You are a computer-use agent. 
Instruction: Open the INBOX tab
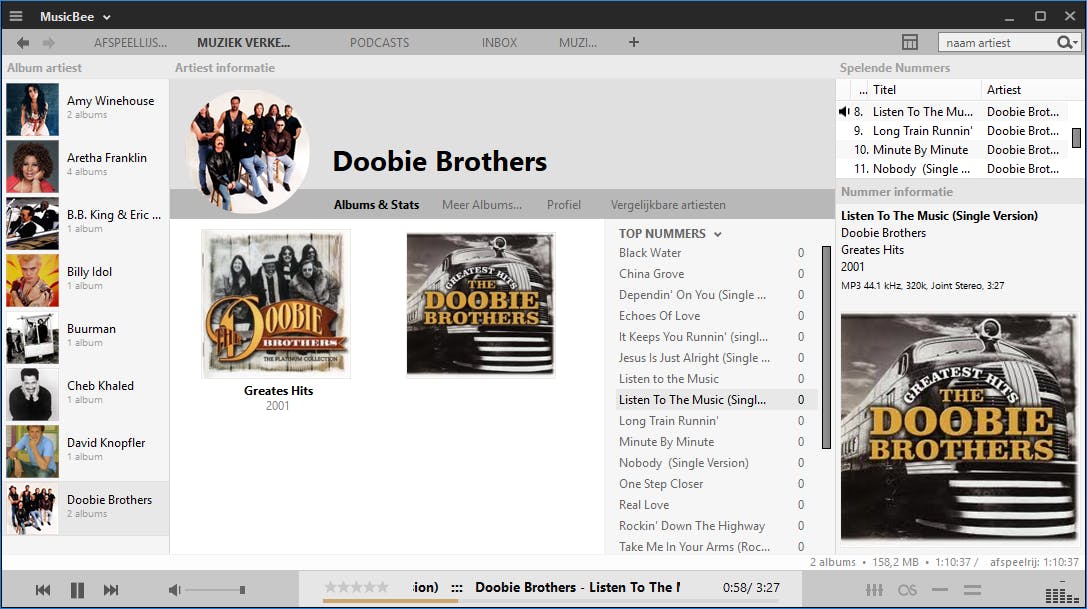click(499, 43)
